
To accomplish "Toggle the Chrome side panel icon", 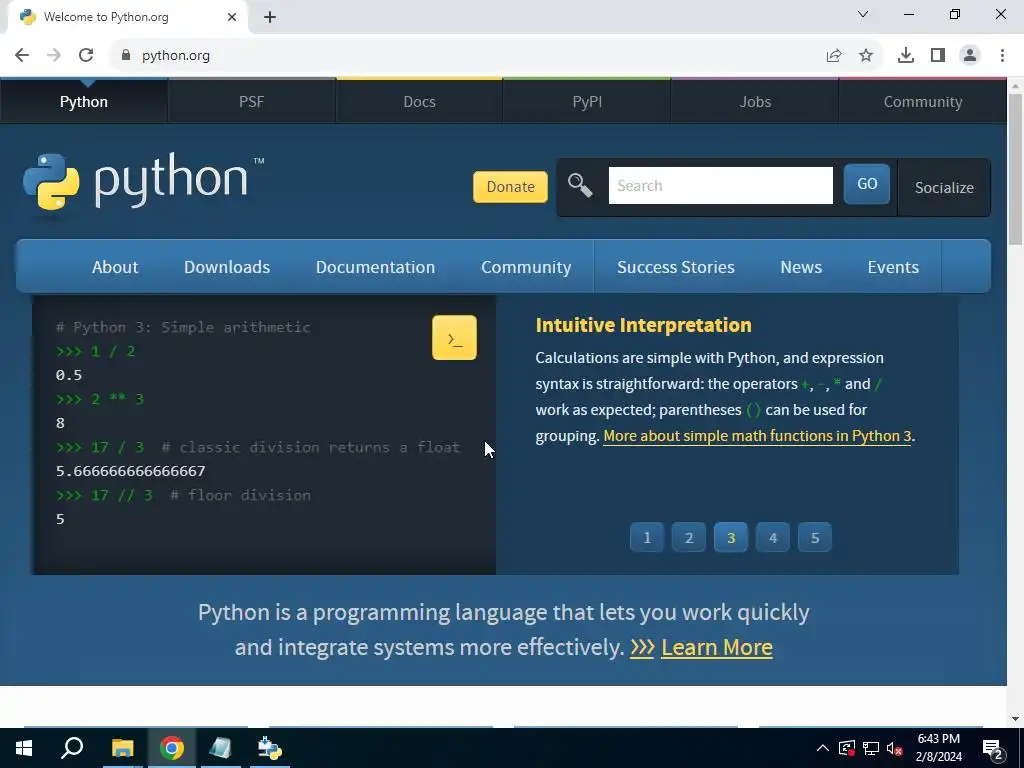I will point(938,56).
